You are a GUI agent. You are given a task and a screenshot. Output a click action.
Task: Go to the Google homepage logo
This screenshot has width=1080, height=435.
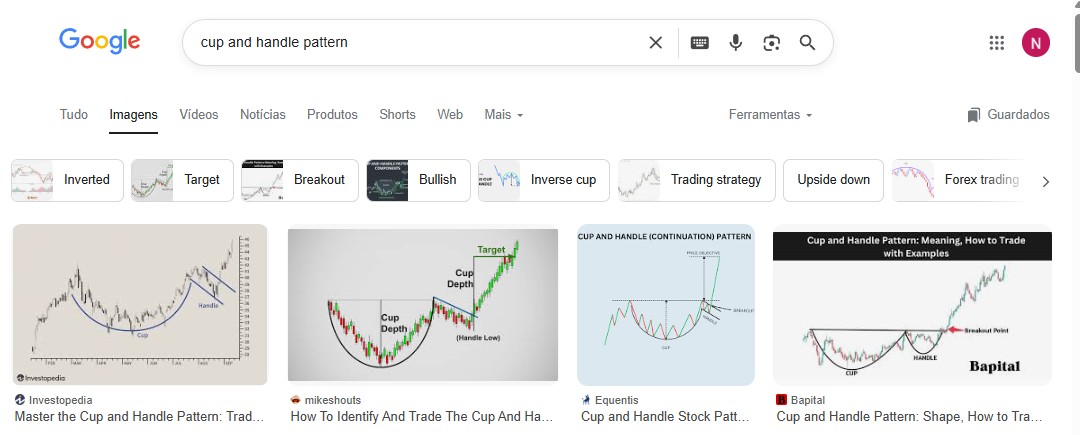click(x=100, y=41)
